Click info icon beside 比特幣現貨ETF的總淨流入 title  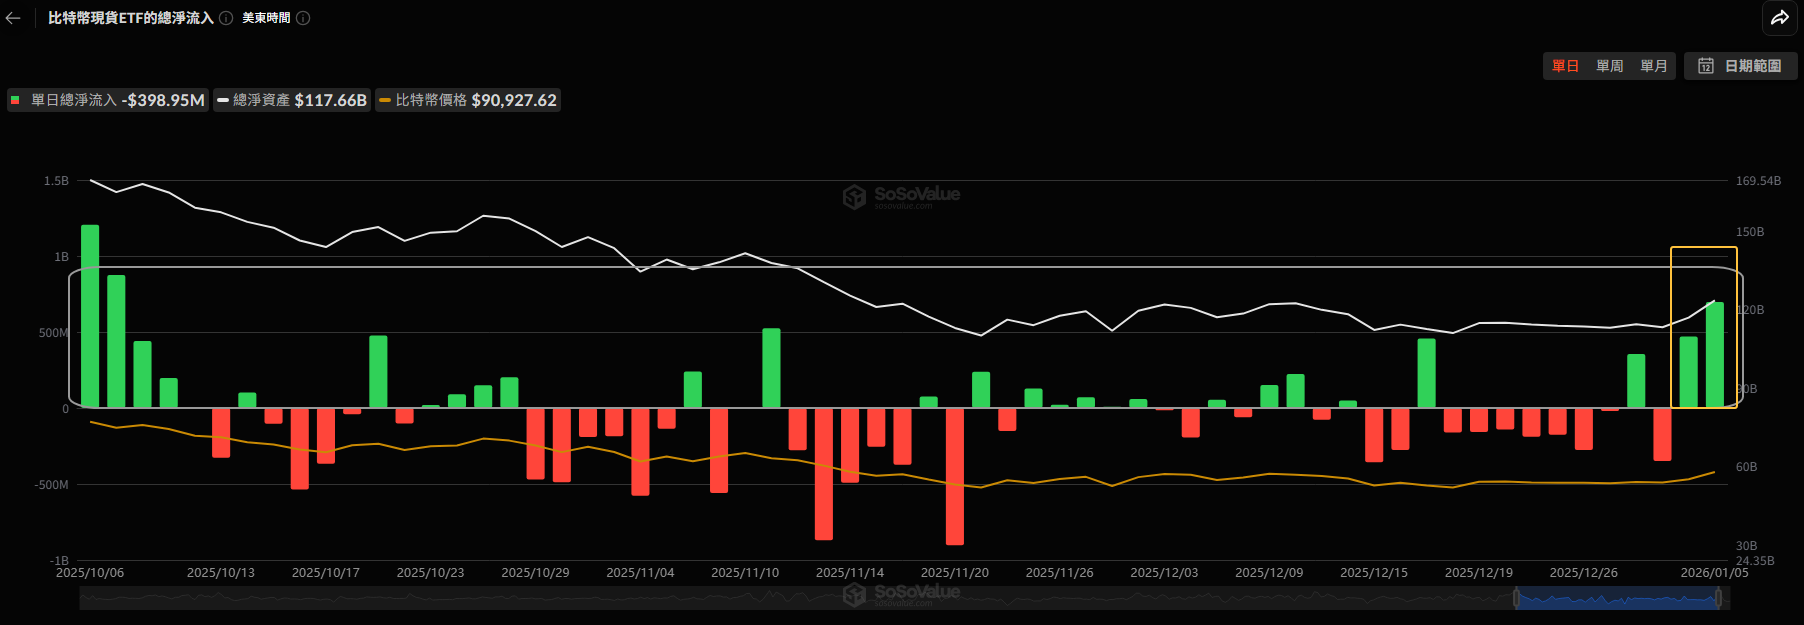pyautogui.click(x=226, y=18)
